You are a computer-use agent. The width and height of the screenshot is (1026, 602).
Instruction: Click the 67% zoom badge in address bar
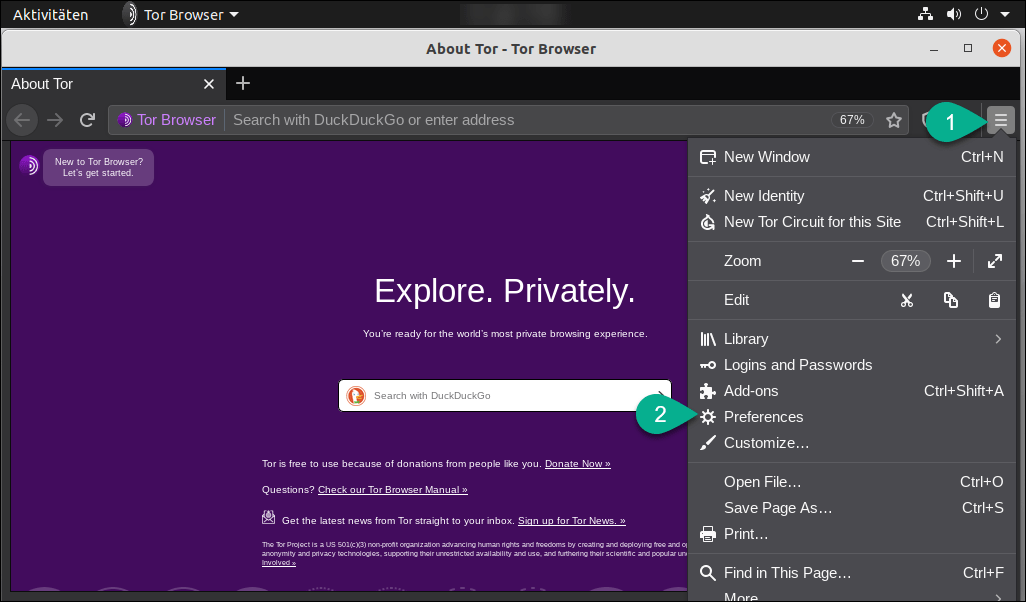(x=852, y=120)
